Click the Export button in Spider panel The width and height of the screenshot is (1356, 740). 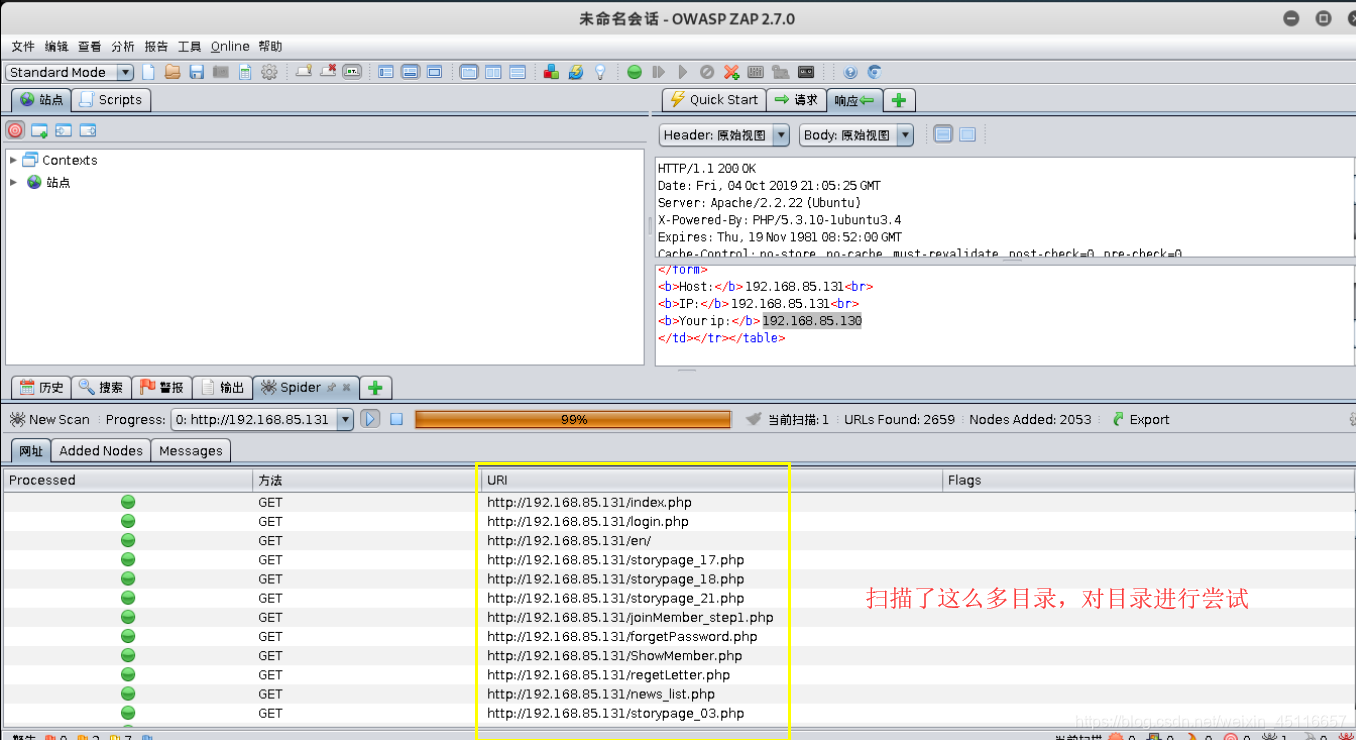pos(1140,419)
